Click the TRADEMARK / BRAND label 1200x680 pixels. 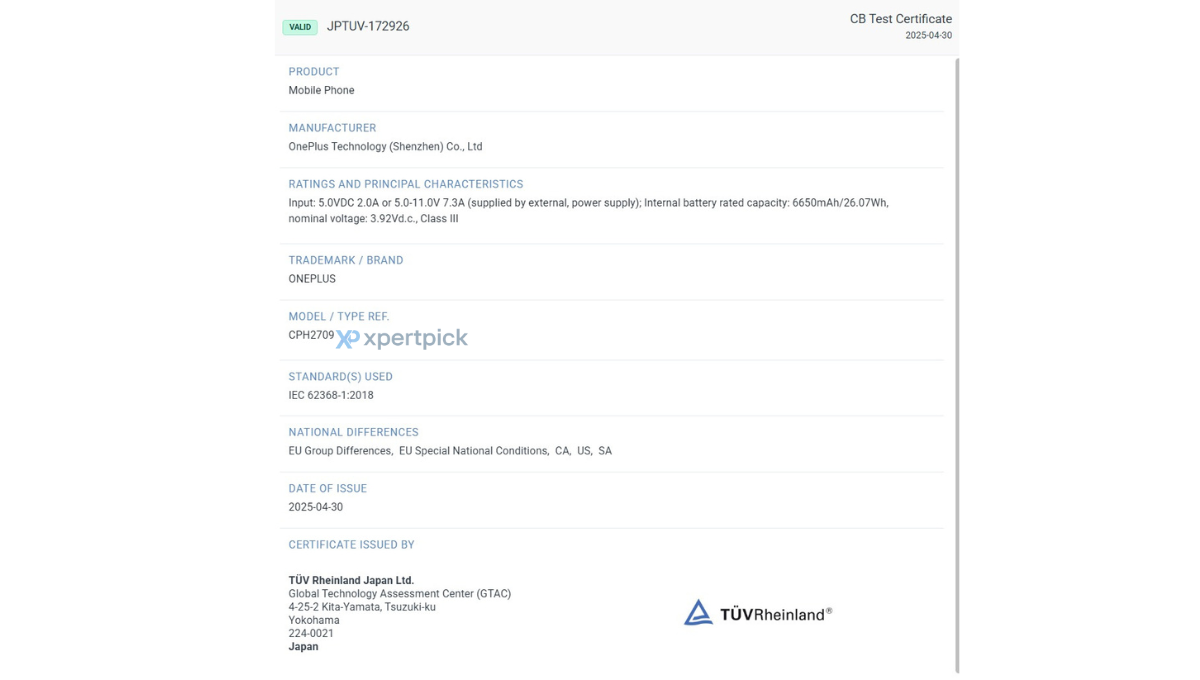pyautogui.click(x=346, y=260)
